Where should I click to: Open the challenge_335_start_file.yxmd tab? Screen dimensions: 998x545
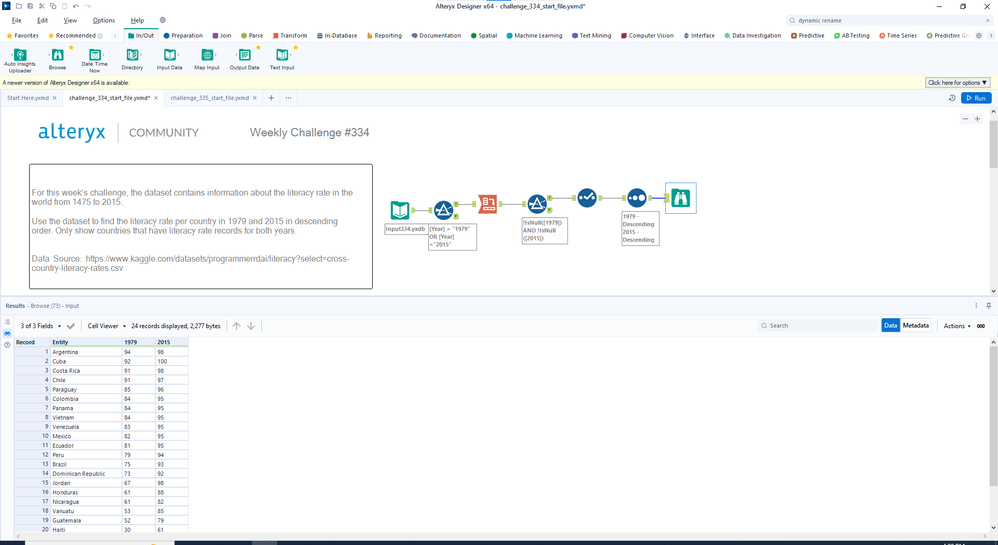(209, 98)
